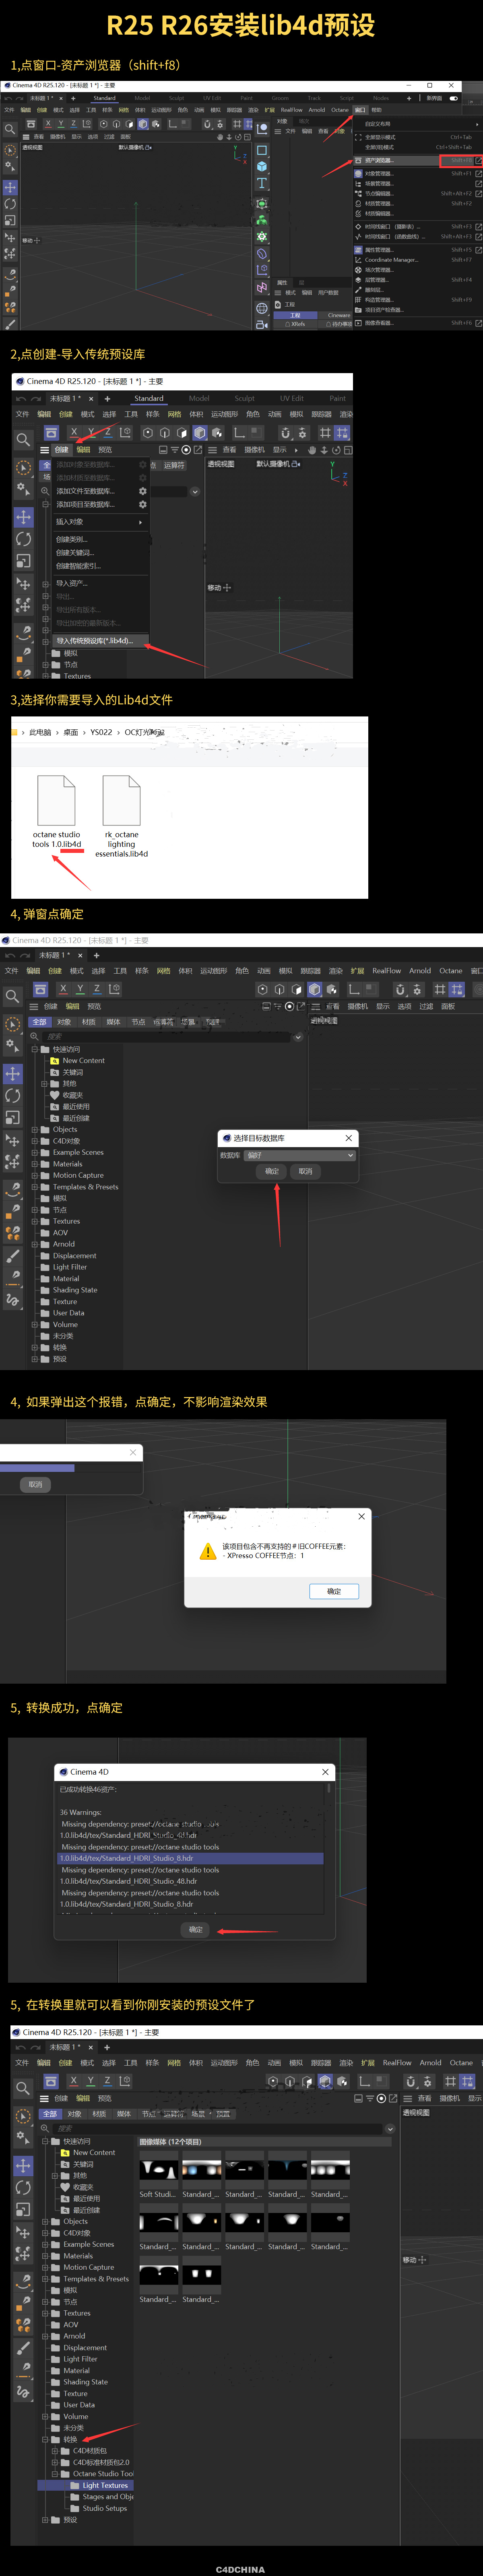Select Move tool in the database-dialog screenshot sidebar
Screen dimensions: 483x2576
click(x=13, y=1073)
